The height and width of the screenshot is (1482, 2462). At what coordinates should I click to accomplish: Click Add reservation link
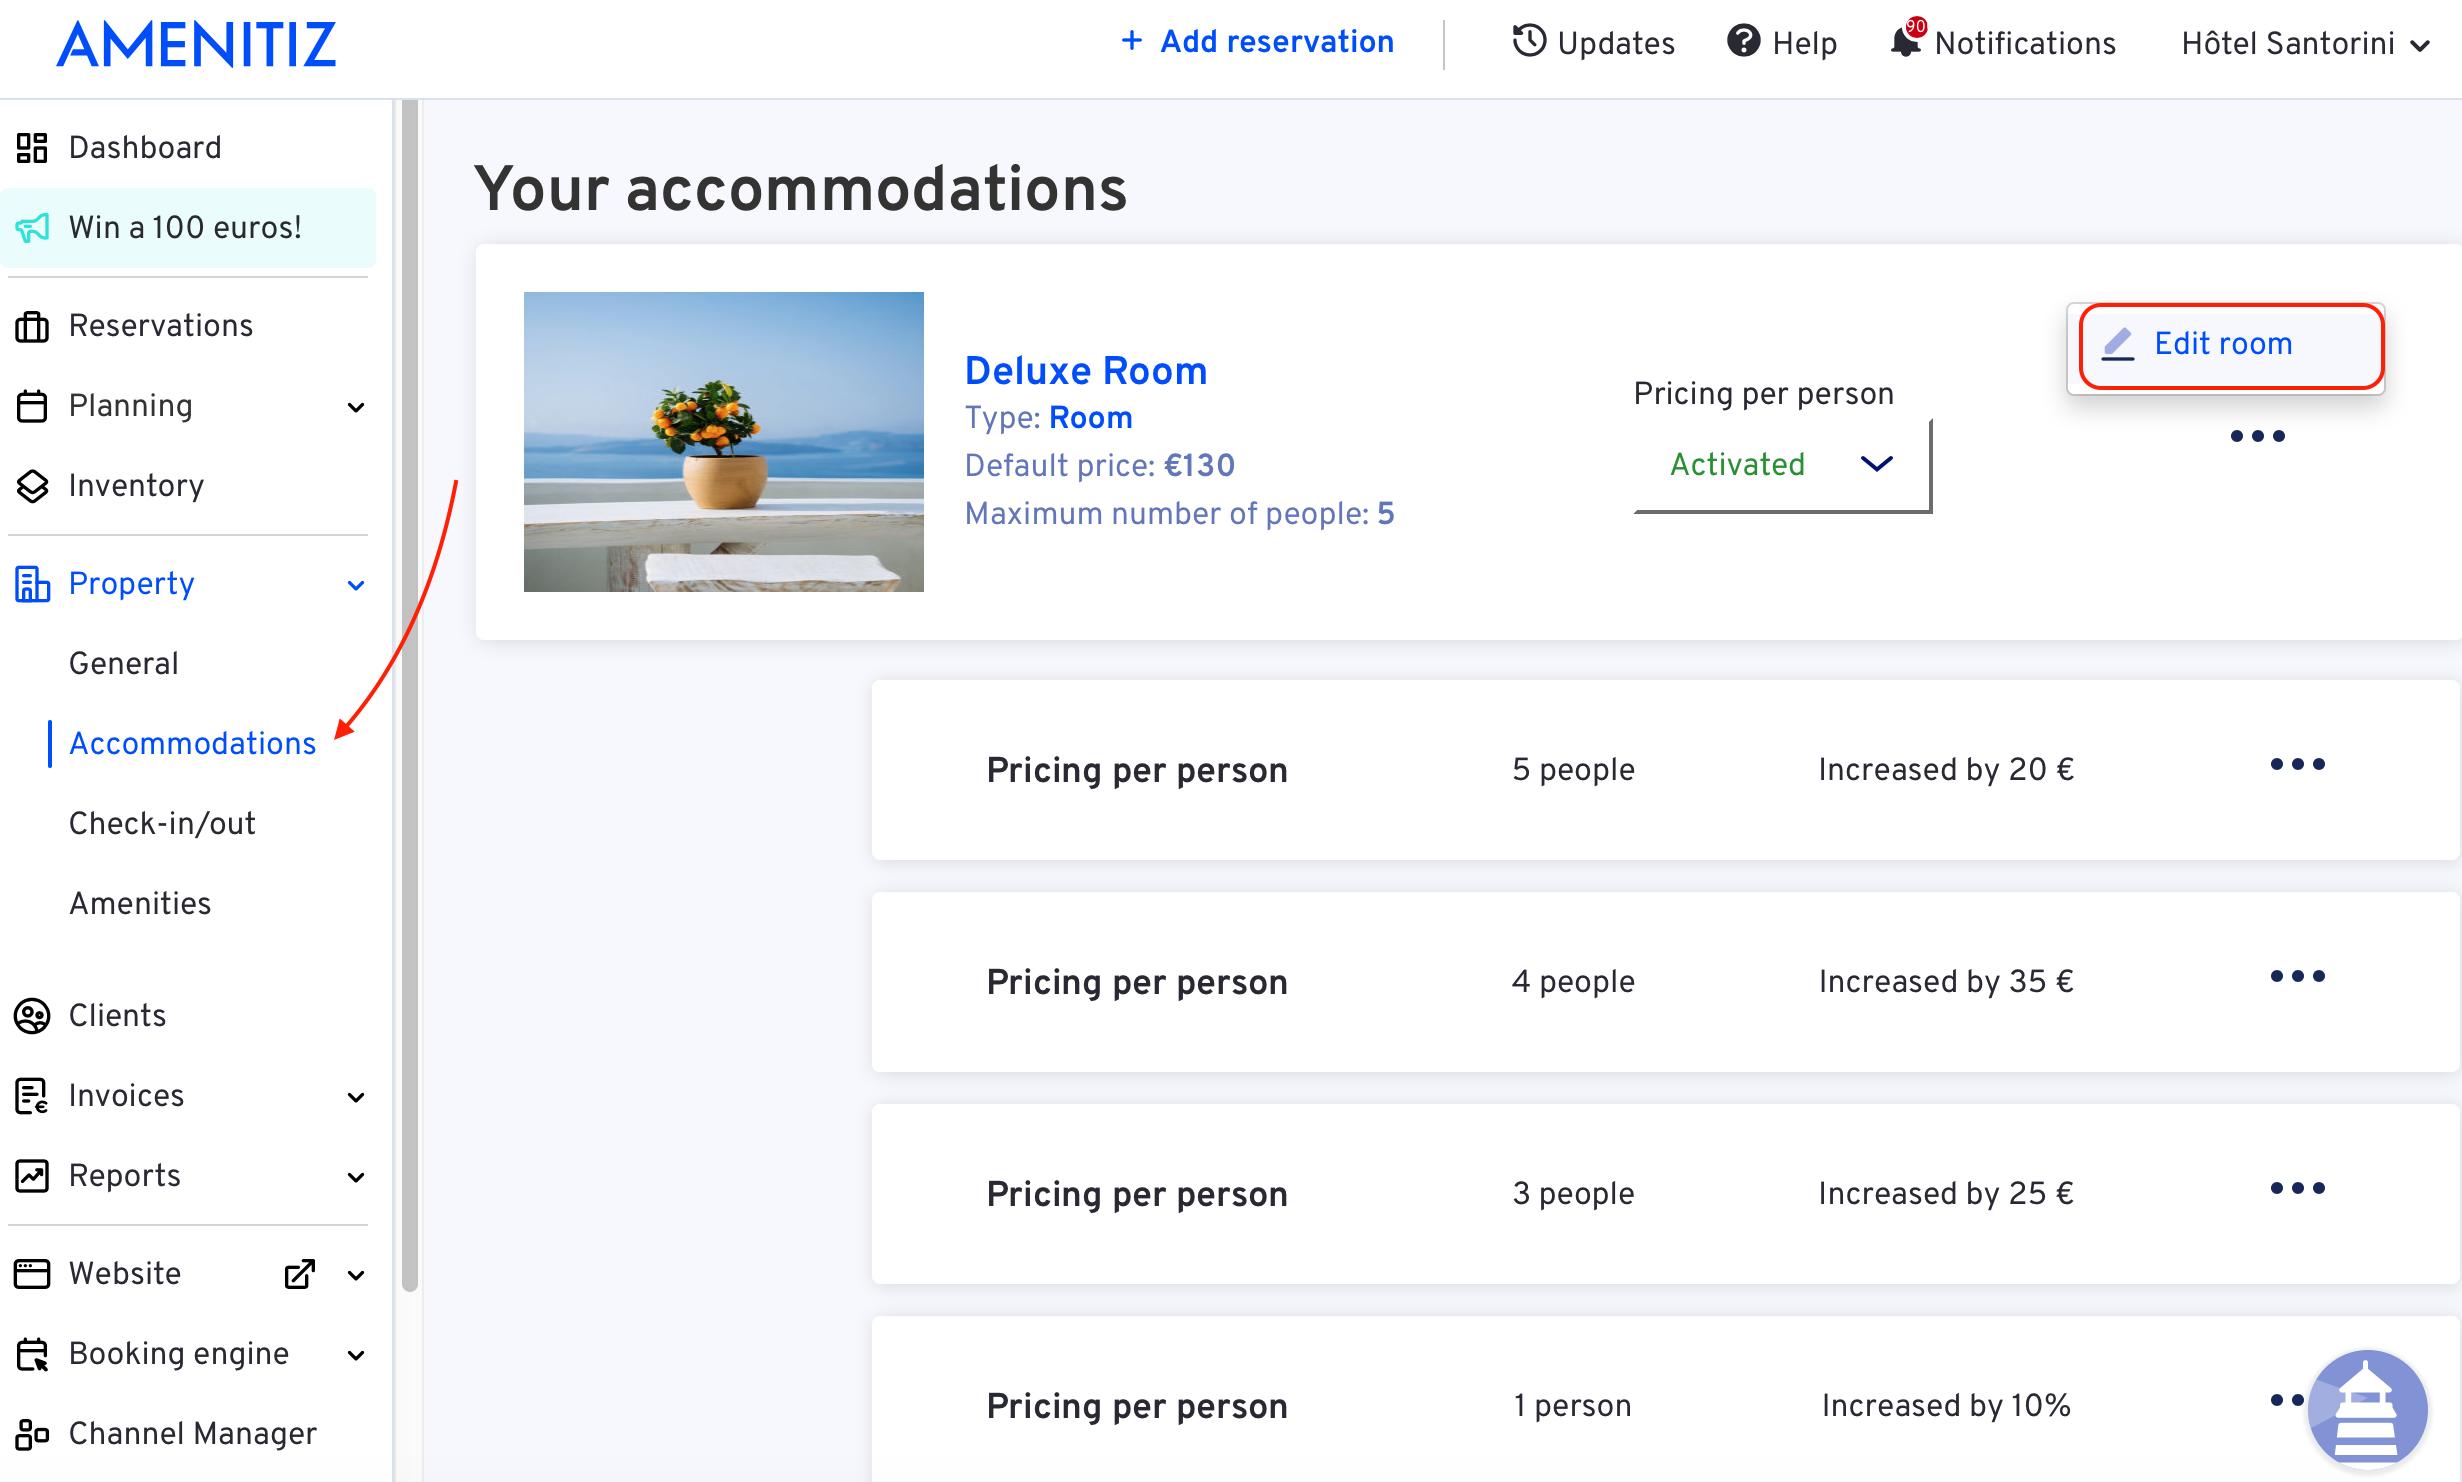point(1257,41)
